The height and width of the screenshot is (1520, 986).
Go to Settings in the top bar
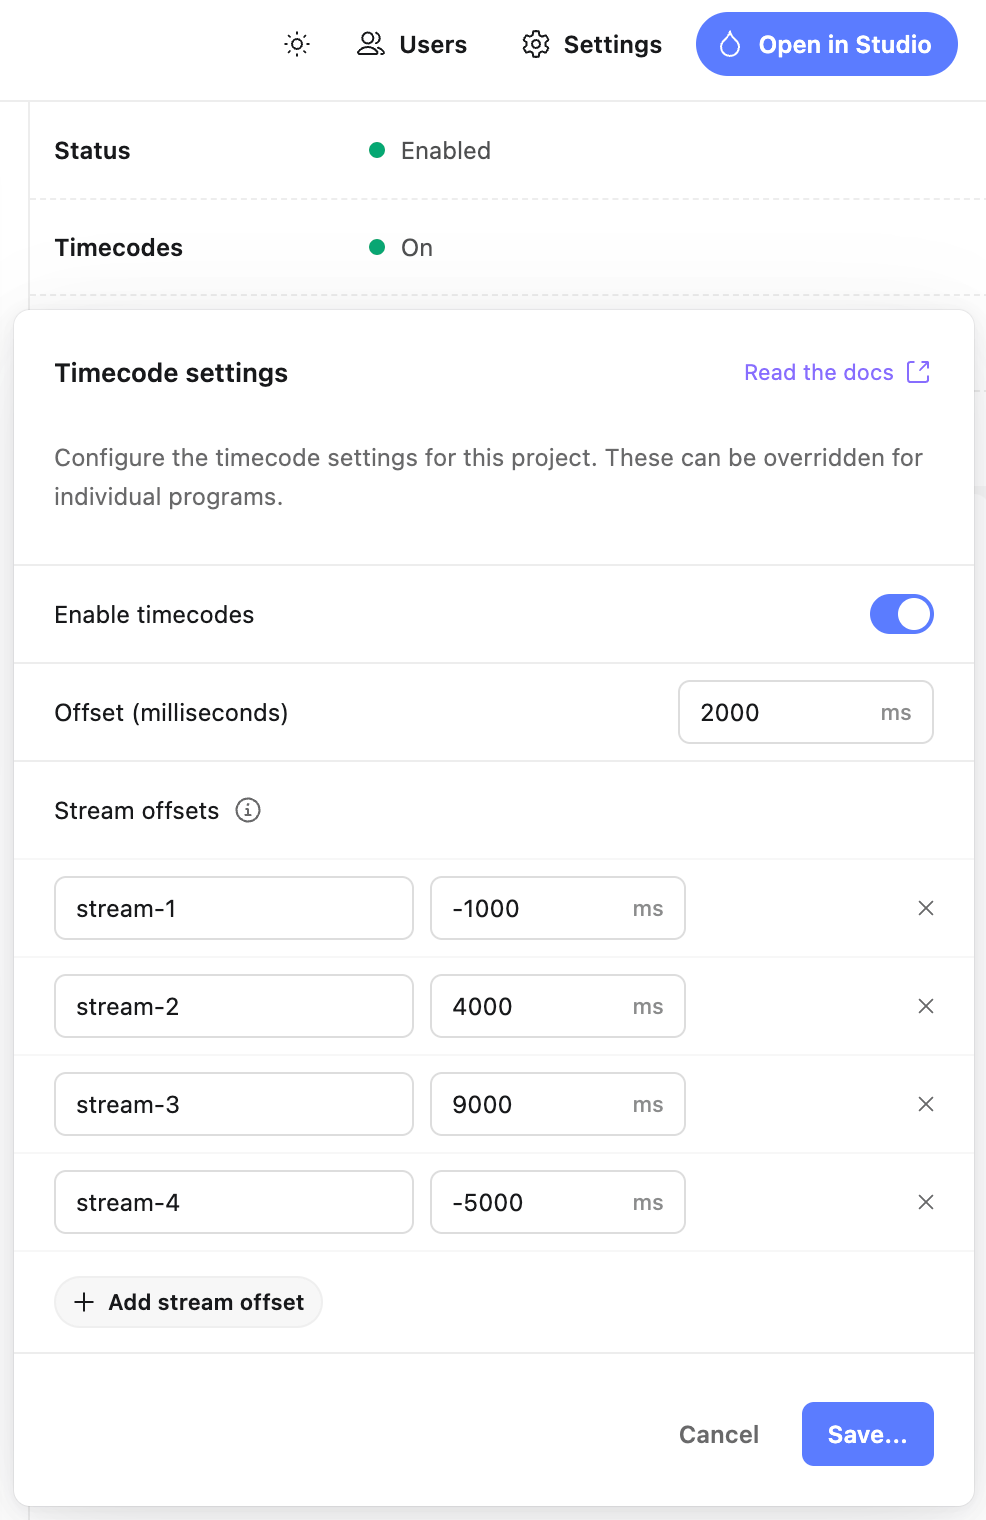tap(592, 44)
